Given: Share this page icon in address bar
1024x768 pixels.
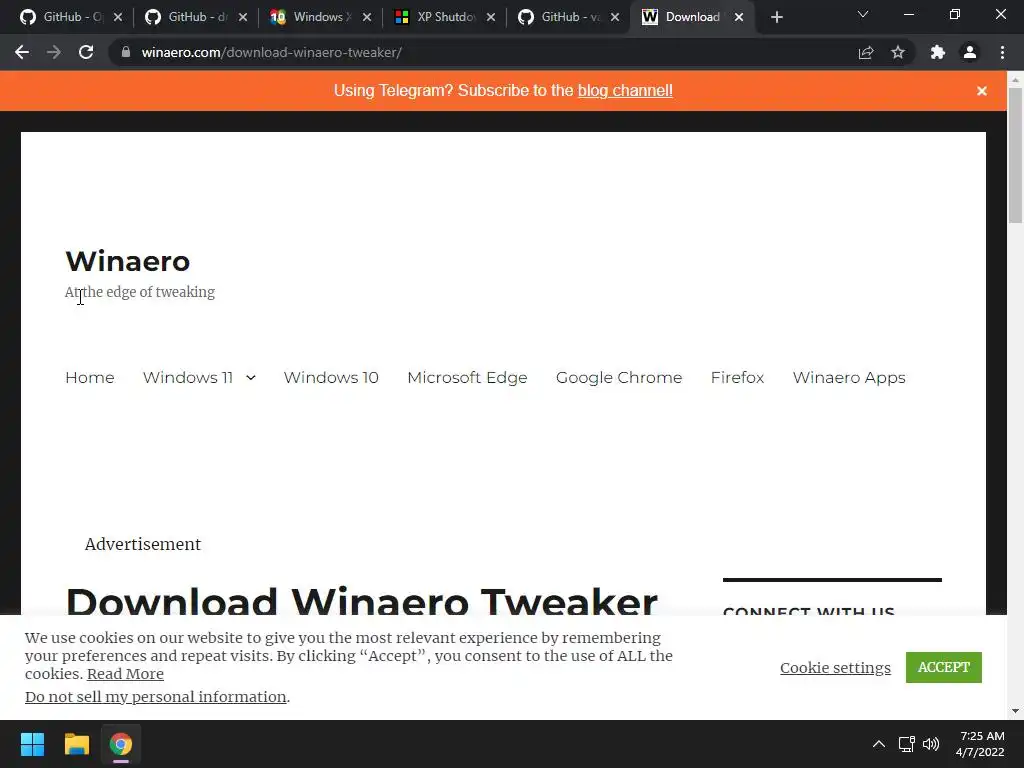Looking at the screenshot, I should coord(866,52).
